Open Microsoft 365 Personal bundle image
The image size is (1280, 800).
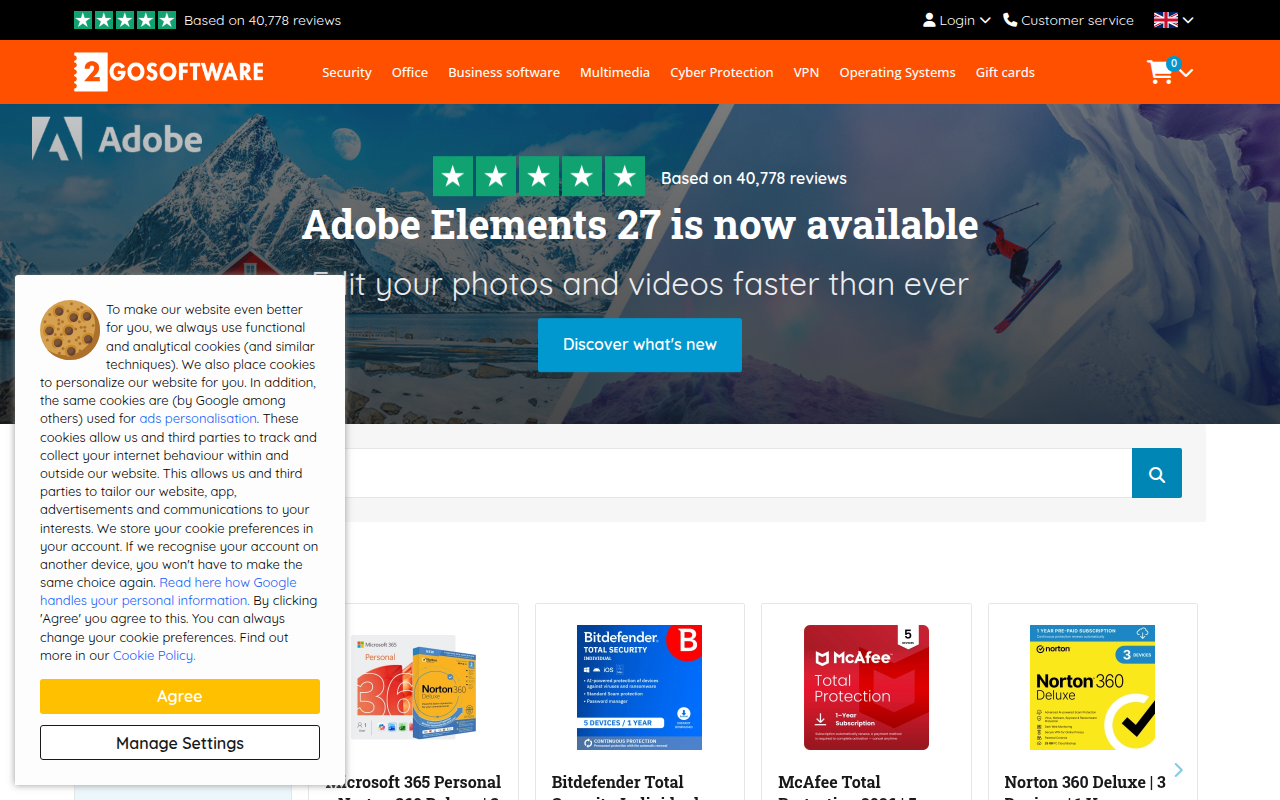(413, 688)
